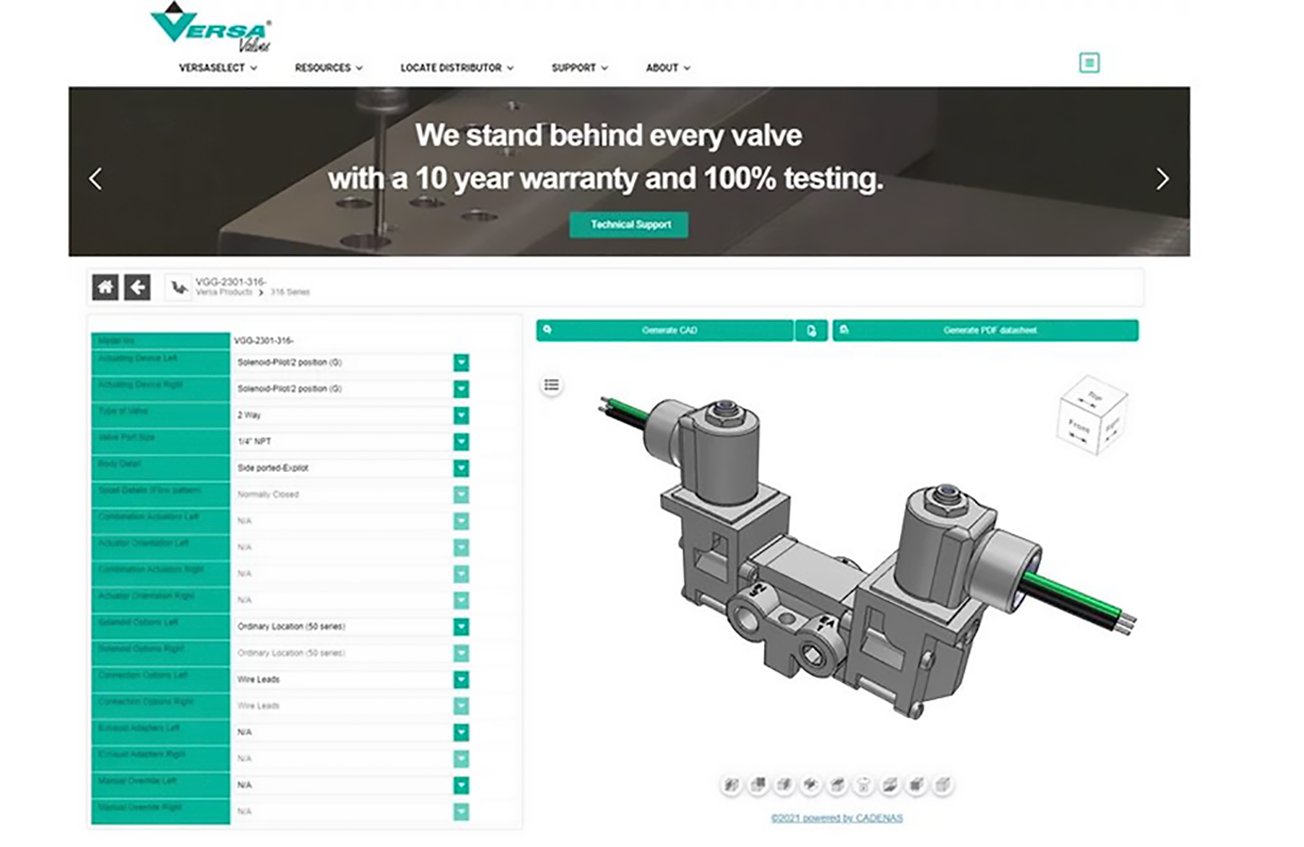Open the RESOURCES menu

(x=328, y=68)
